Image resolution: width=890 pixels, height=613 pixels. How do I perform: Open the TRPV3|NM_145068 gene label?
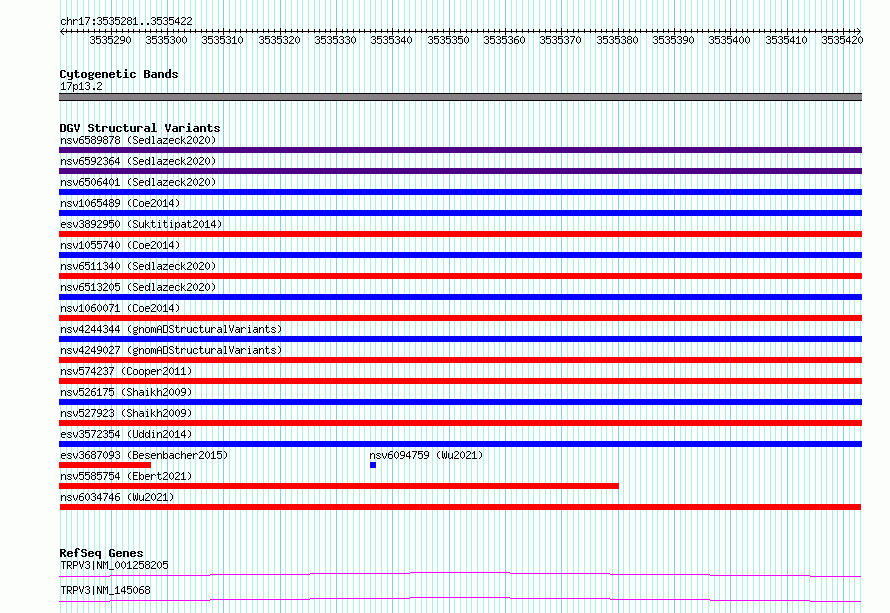pos(105,590)
